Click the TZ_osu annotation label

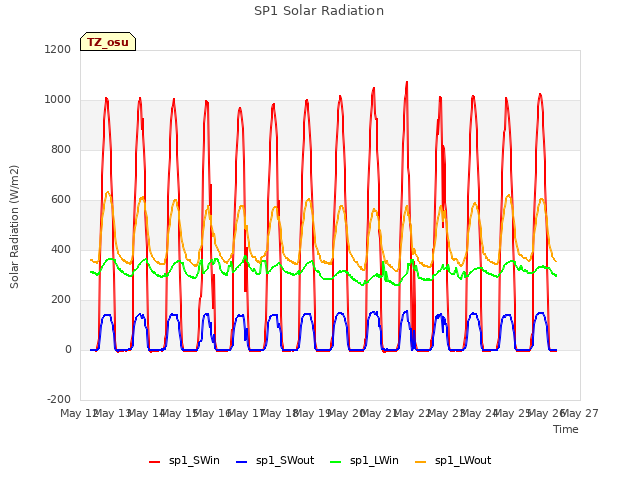108,42
